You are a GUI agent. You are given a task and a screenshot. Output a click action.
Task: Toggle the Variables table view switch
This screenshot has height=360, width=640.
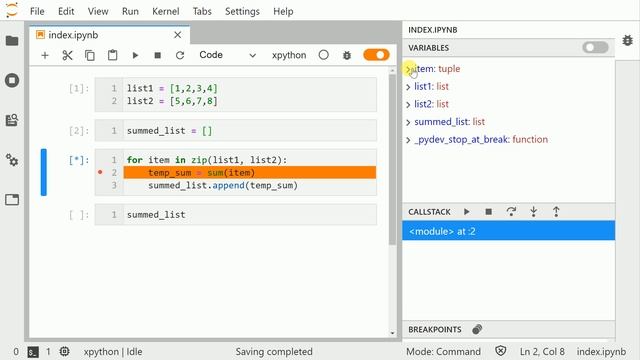coord(596,47)
